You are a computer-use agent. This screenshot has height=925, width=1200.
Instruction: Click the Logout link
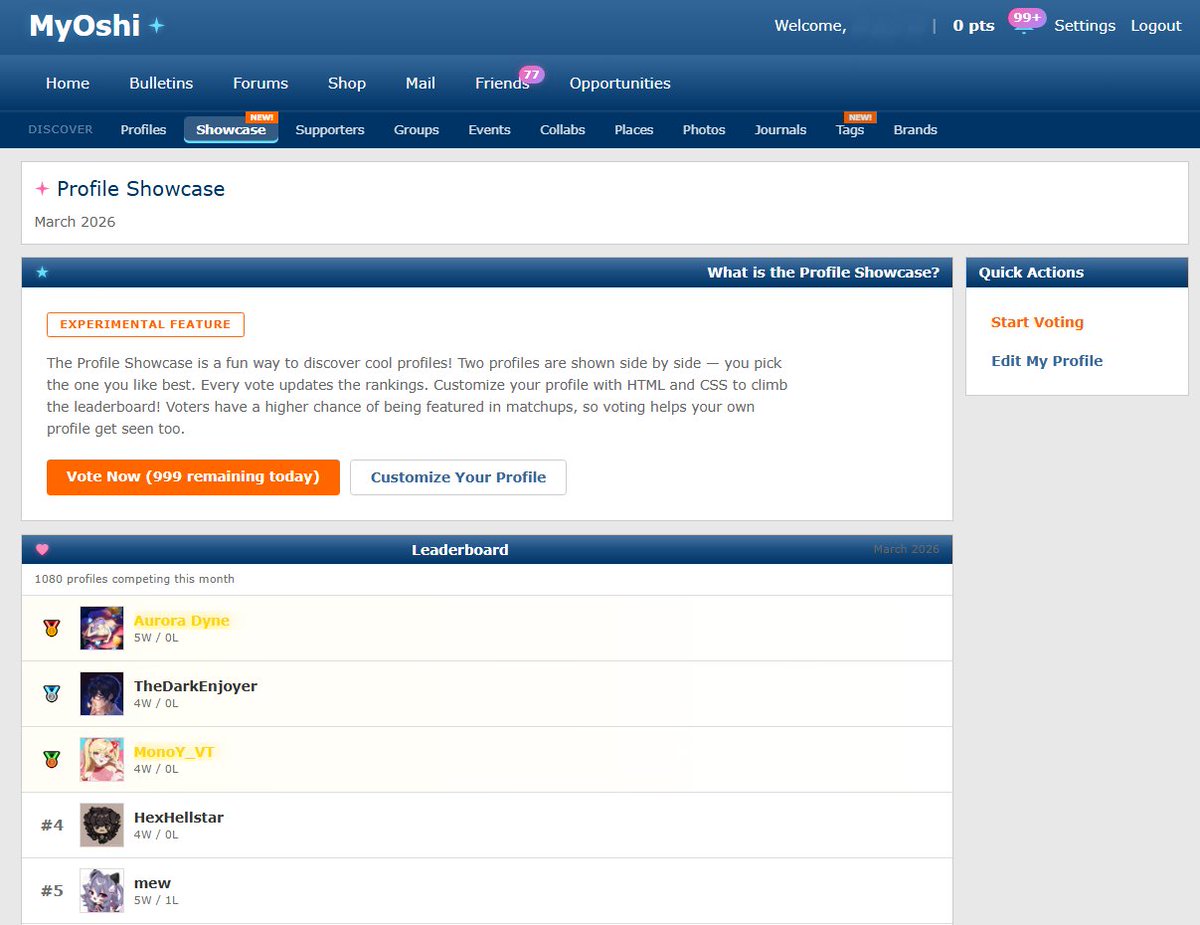coord(1156,26)
